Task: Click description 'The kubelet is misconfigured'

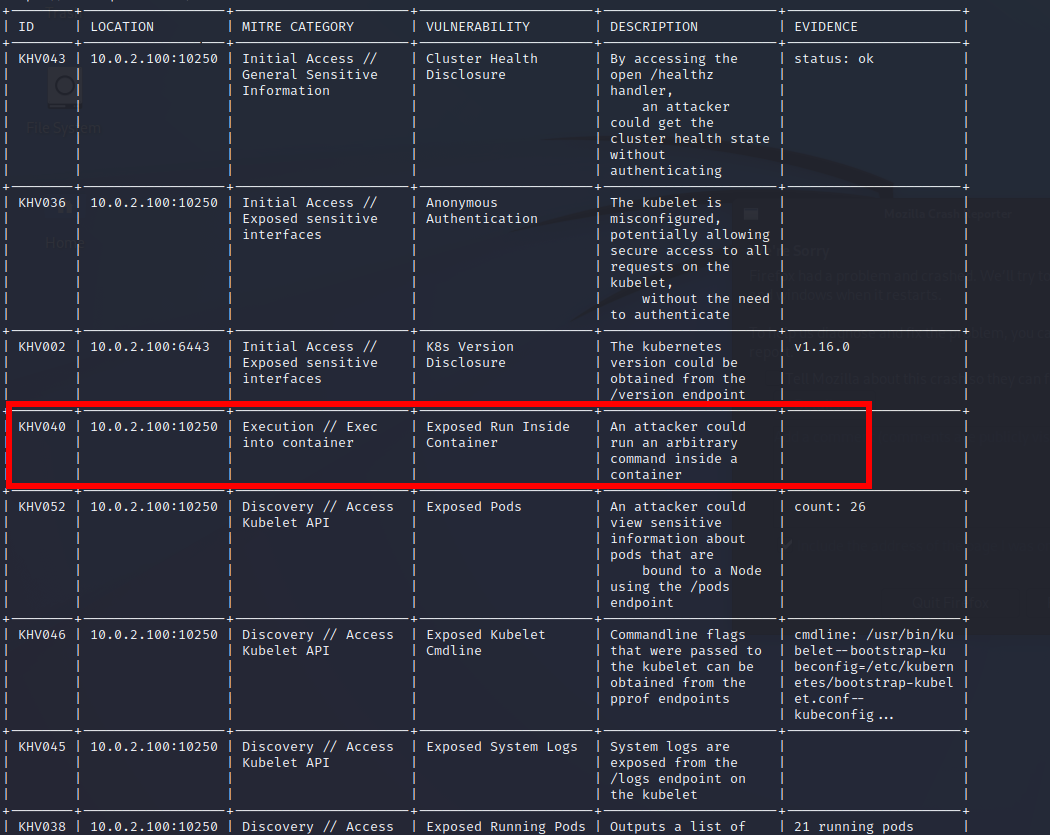Action: pyautogui.click(x=690, y=258)
